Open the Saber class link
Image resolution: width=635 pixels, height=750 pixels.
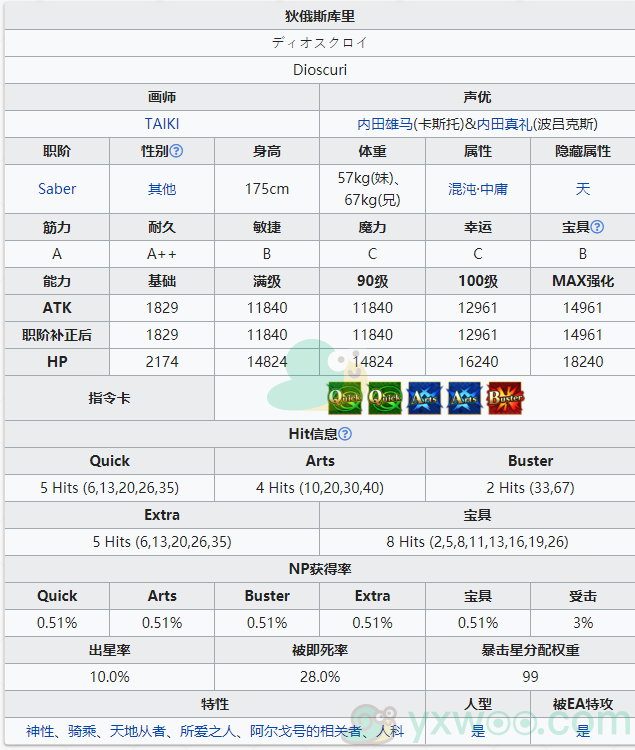(57, 189)
